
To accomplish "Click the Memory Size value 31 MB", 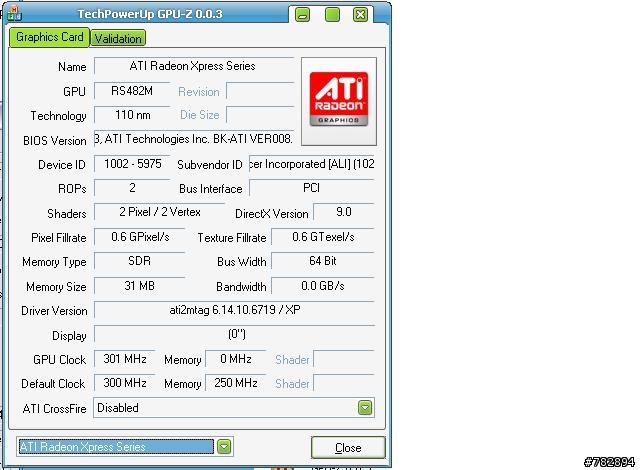I will [x=140, y=286].
